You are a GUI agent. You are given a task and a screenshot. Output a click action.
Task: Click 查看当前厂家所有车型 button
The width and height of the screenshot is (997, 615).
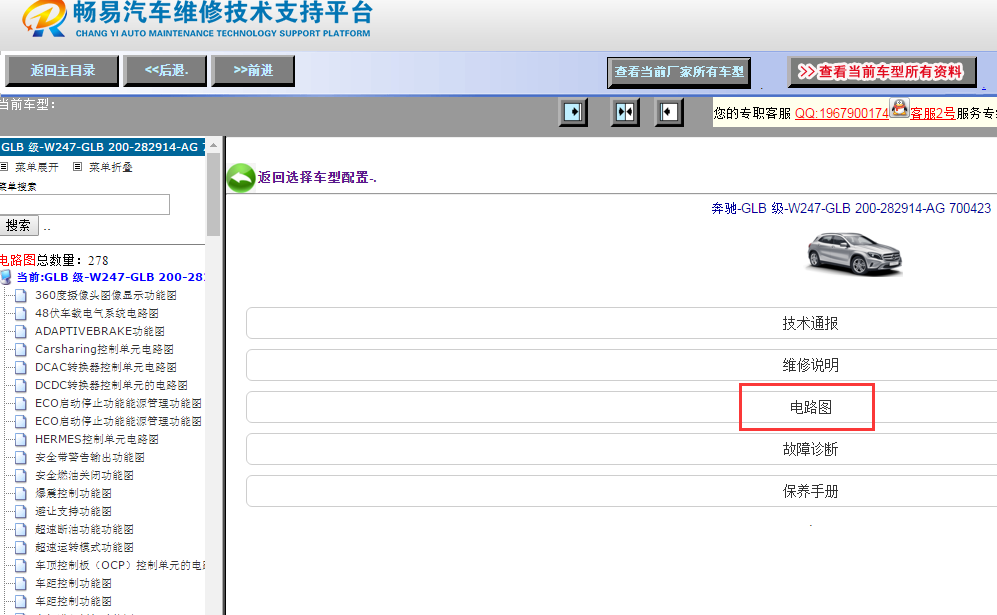(x=679, y=73)
